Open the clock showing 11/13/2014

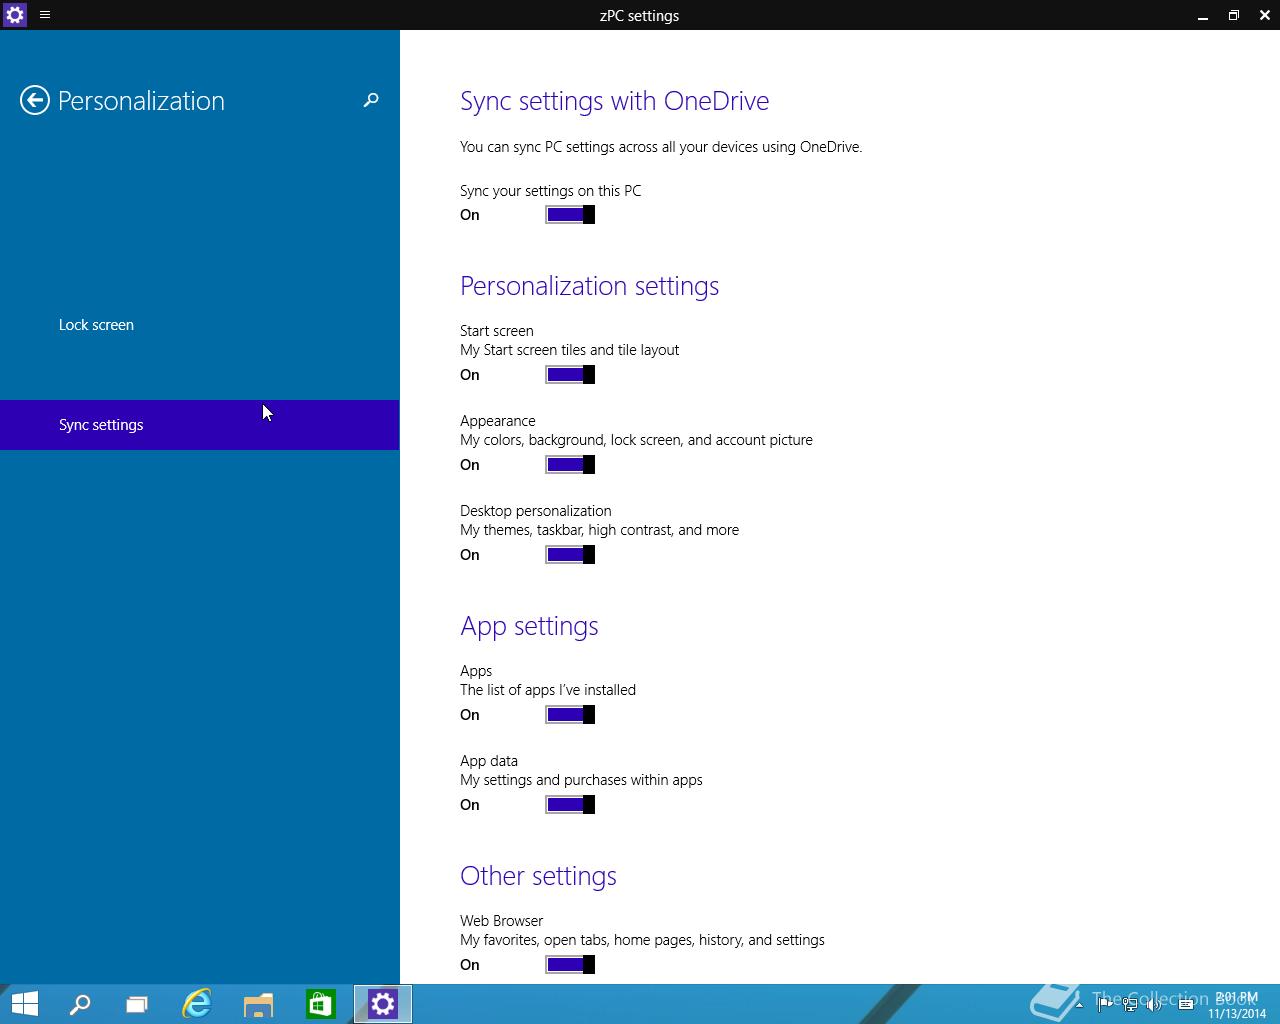point(1237,1005)
